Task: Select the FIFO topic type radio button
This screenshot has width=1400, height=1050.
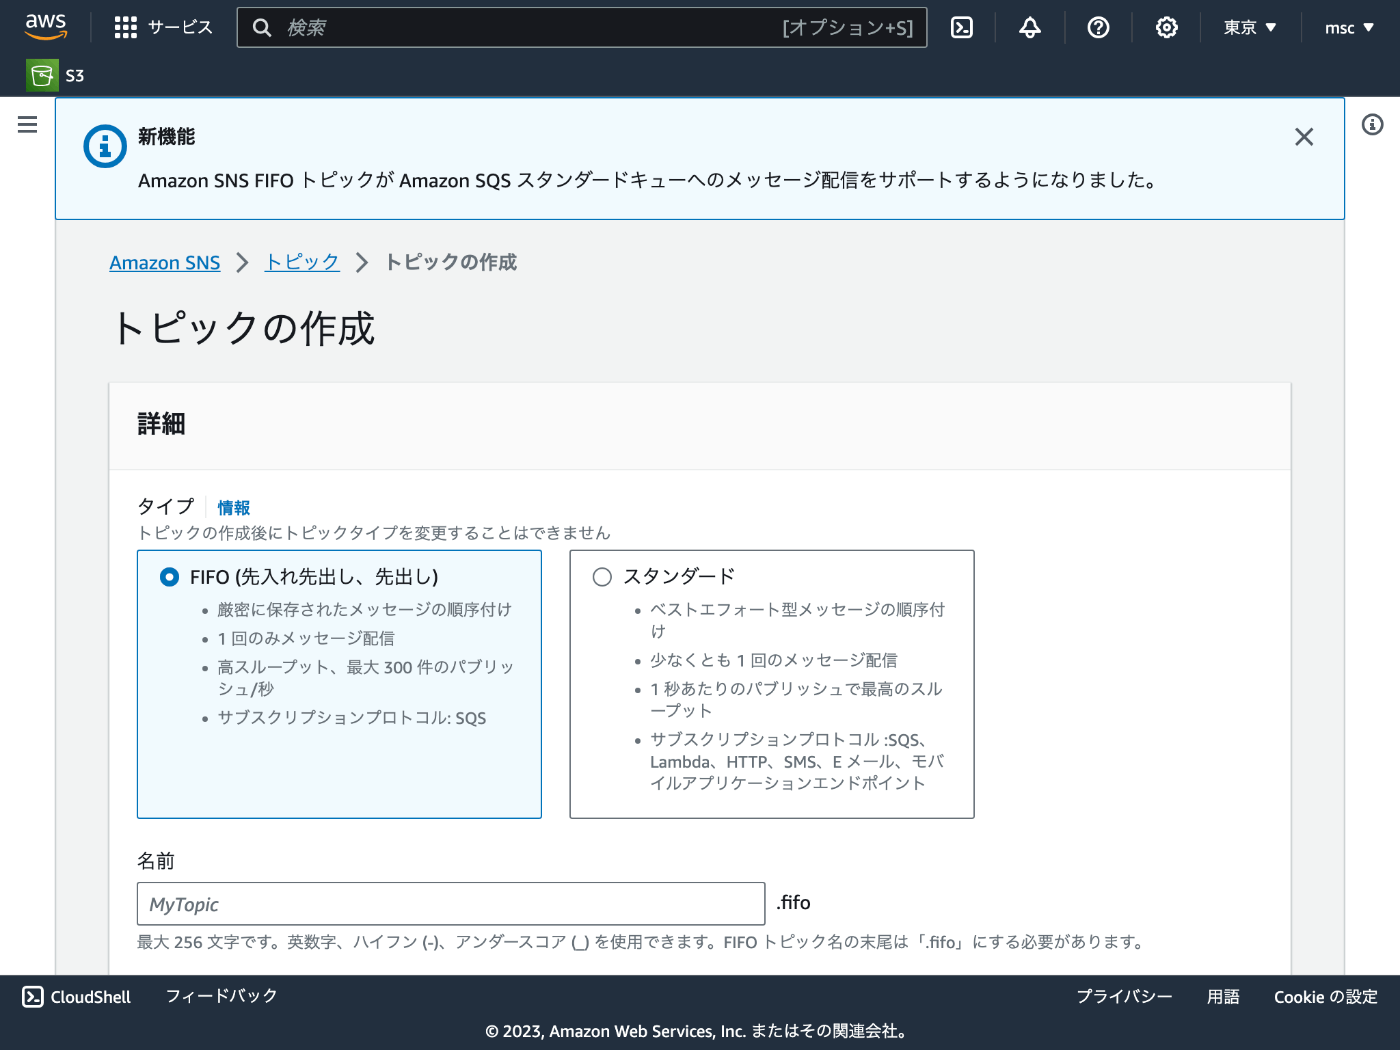Action: pos(170,577)
